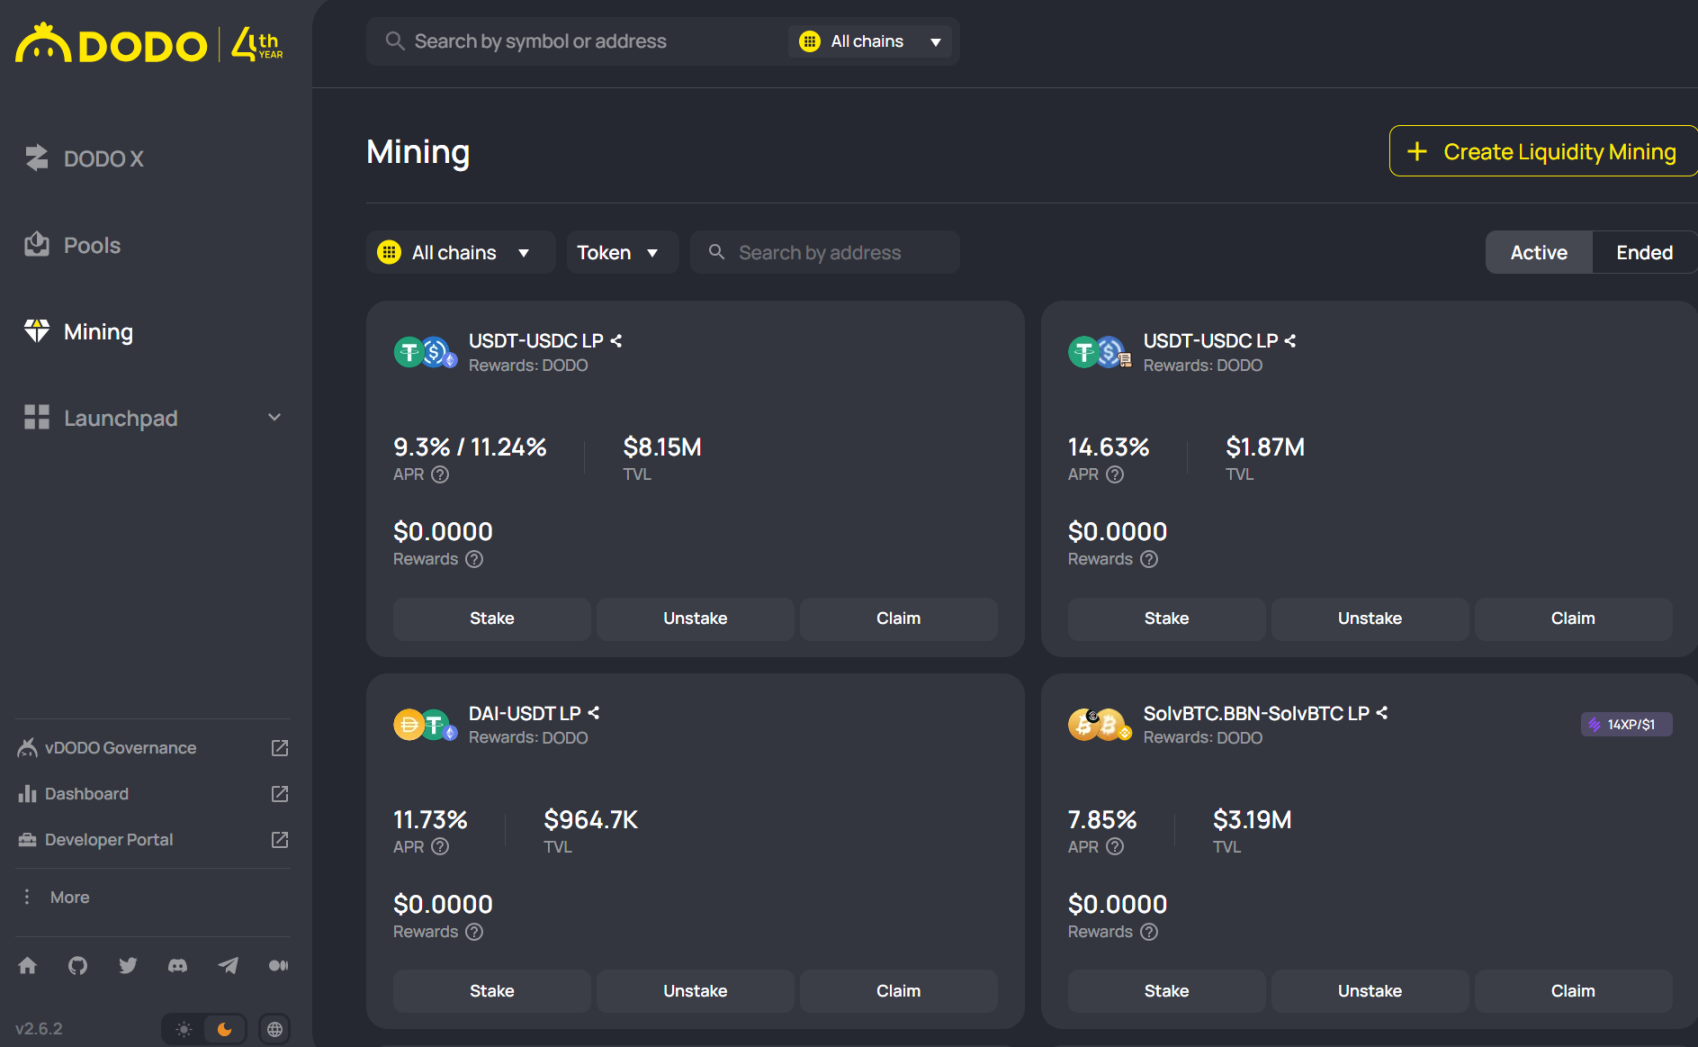Open the Developer Portal link

pyautogui.click(x=108, y=840)
